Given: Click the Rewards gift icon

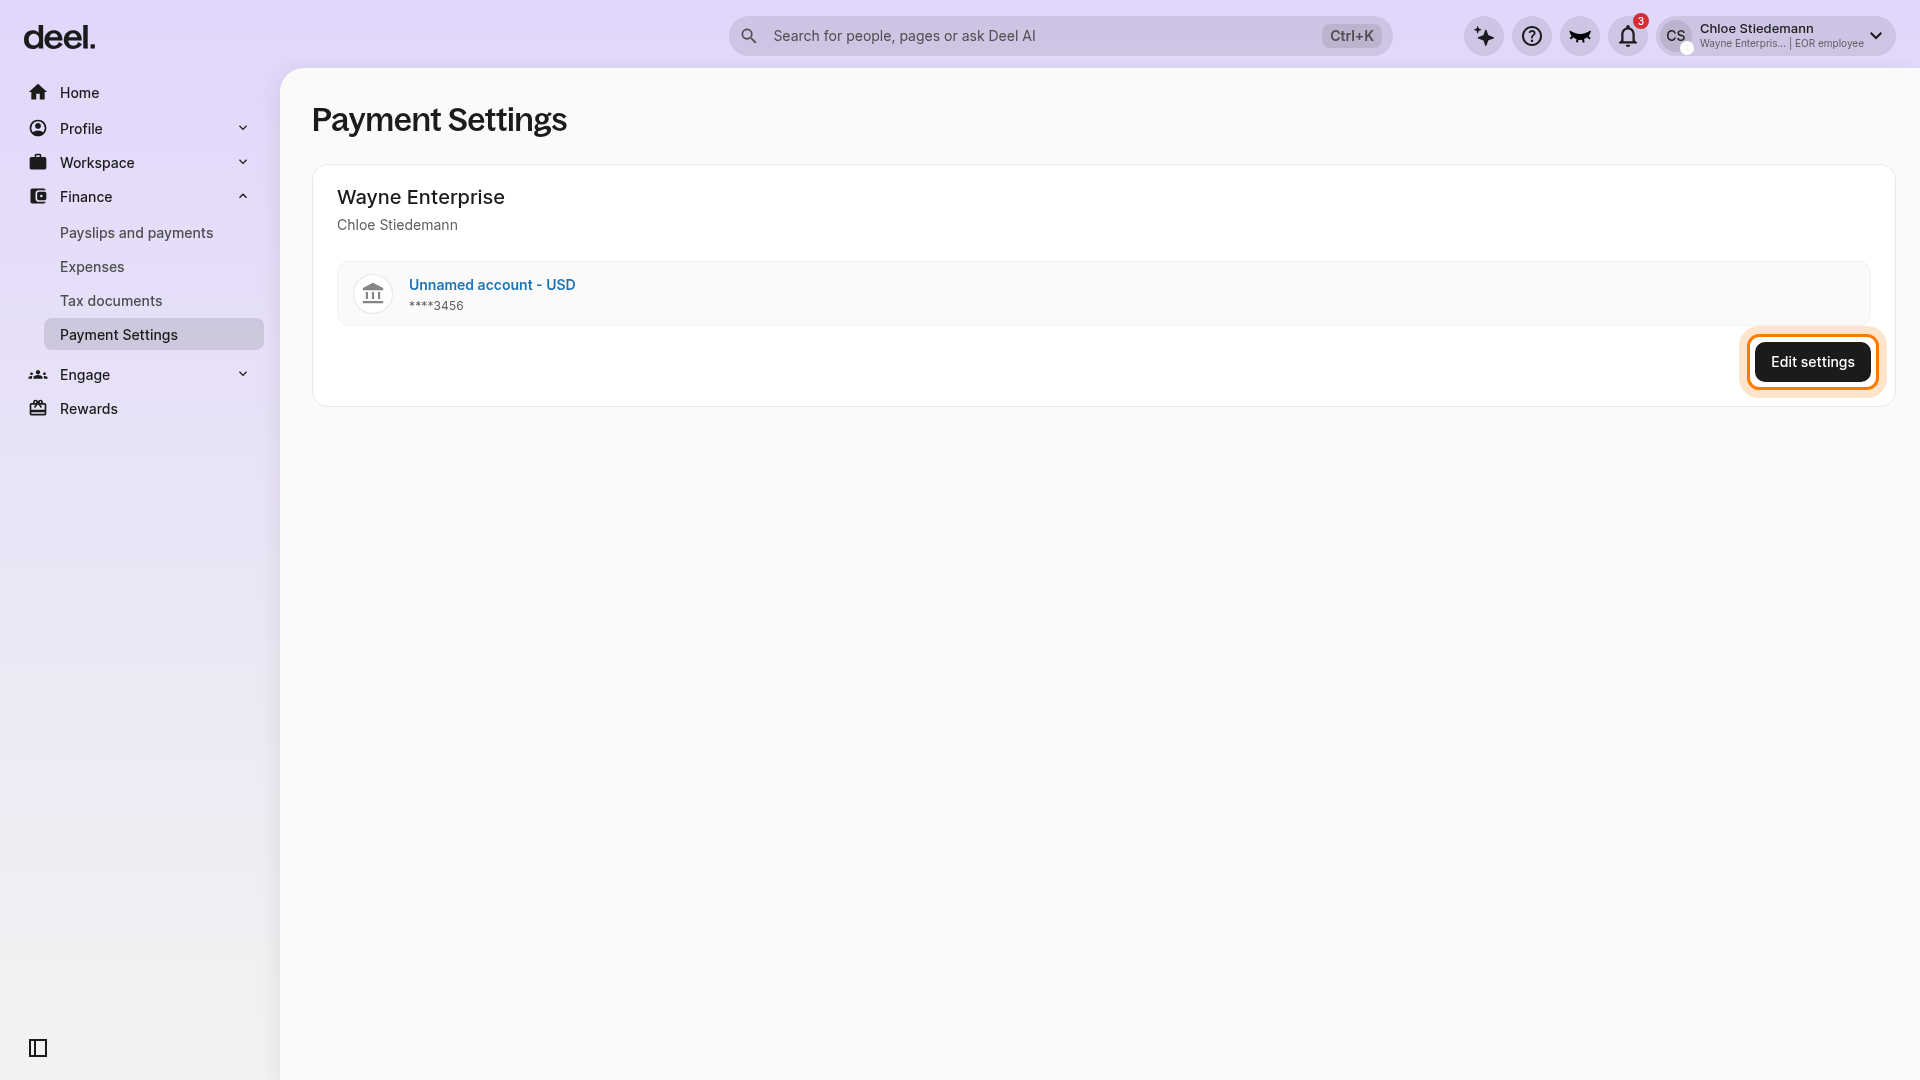Looking at the screenshot, I should click(38, 408).
